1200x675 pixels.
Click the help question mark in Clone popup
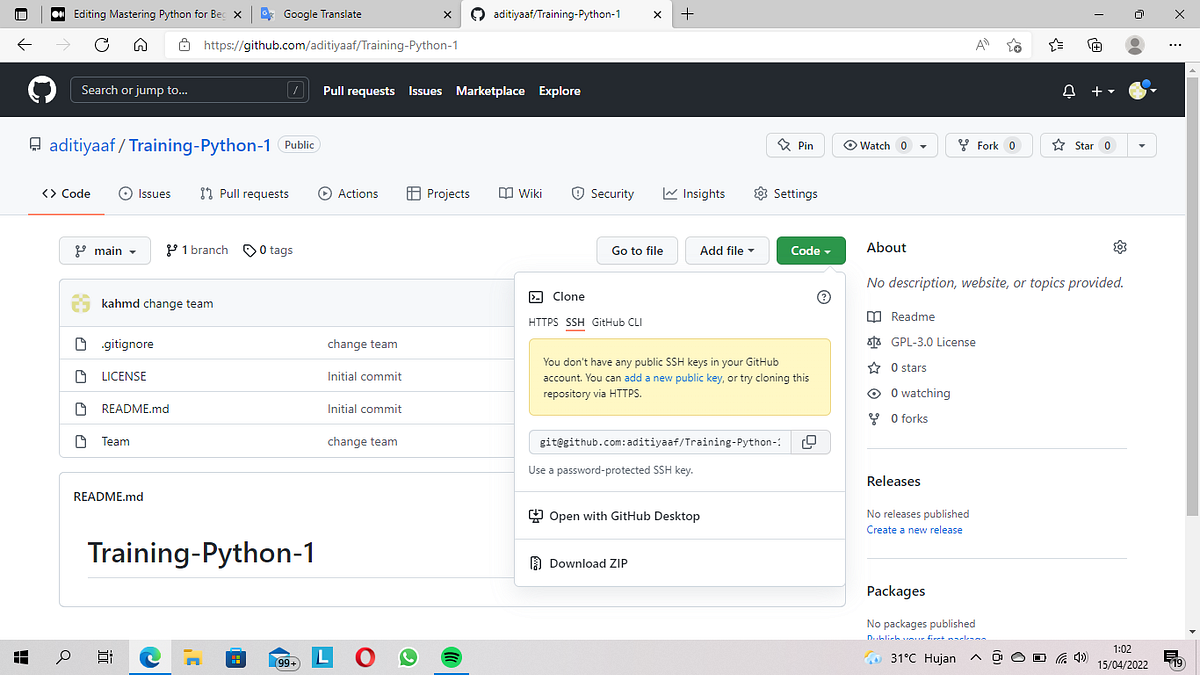click(x=823, y=296)
